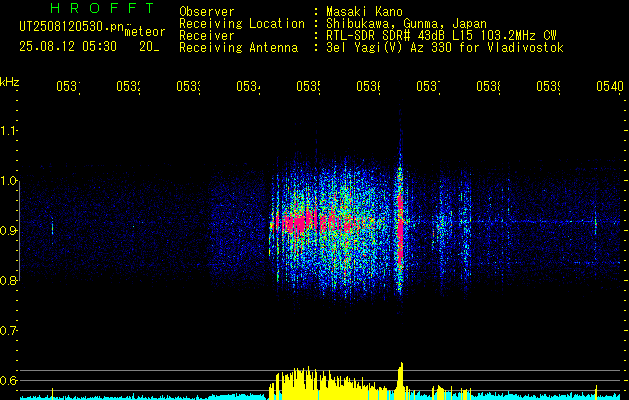Click the "Receiver" label

click(207, 36)
